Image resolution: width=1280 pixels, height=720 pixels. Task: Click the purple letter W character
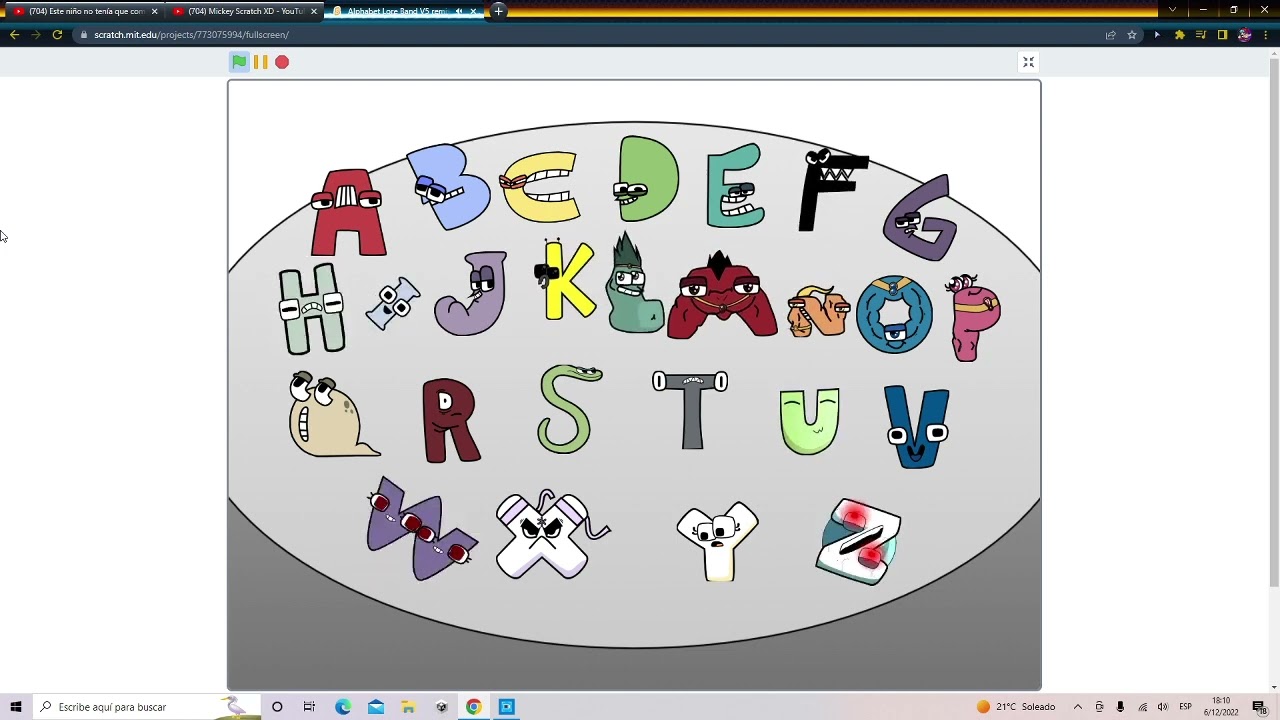(x=421, y=529)
